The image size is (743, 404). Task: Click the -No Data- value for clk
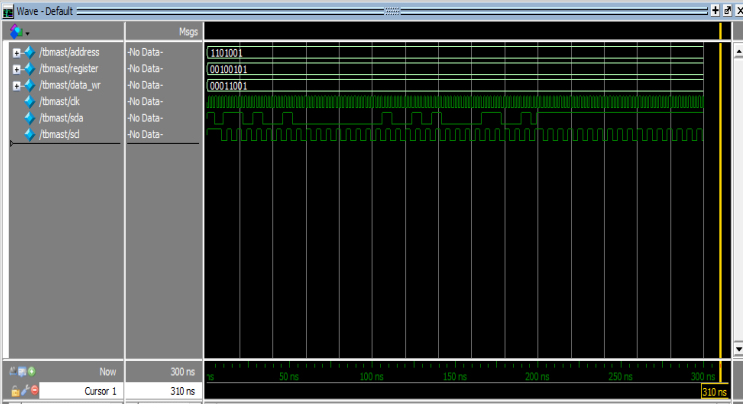(145, 101)
